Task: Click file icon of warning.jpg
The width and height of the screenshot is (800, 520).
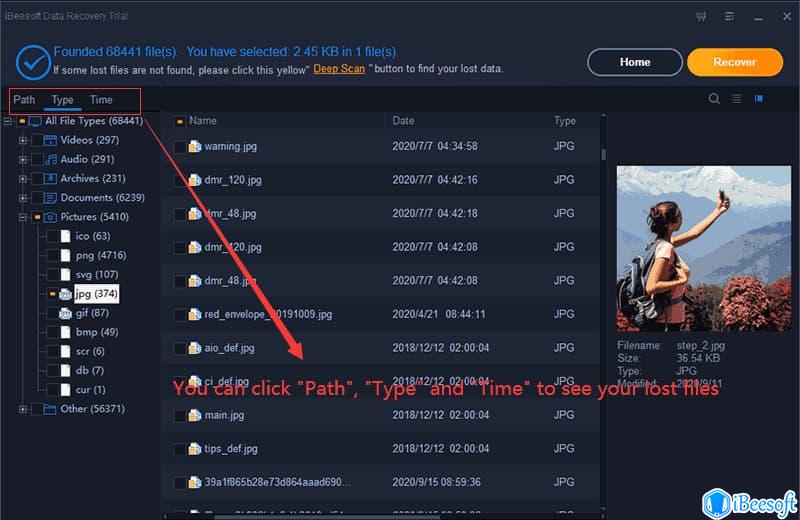Action: [194, 146]
